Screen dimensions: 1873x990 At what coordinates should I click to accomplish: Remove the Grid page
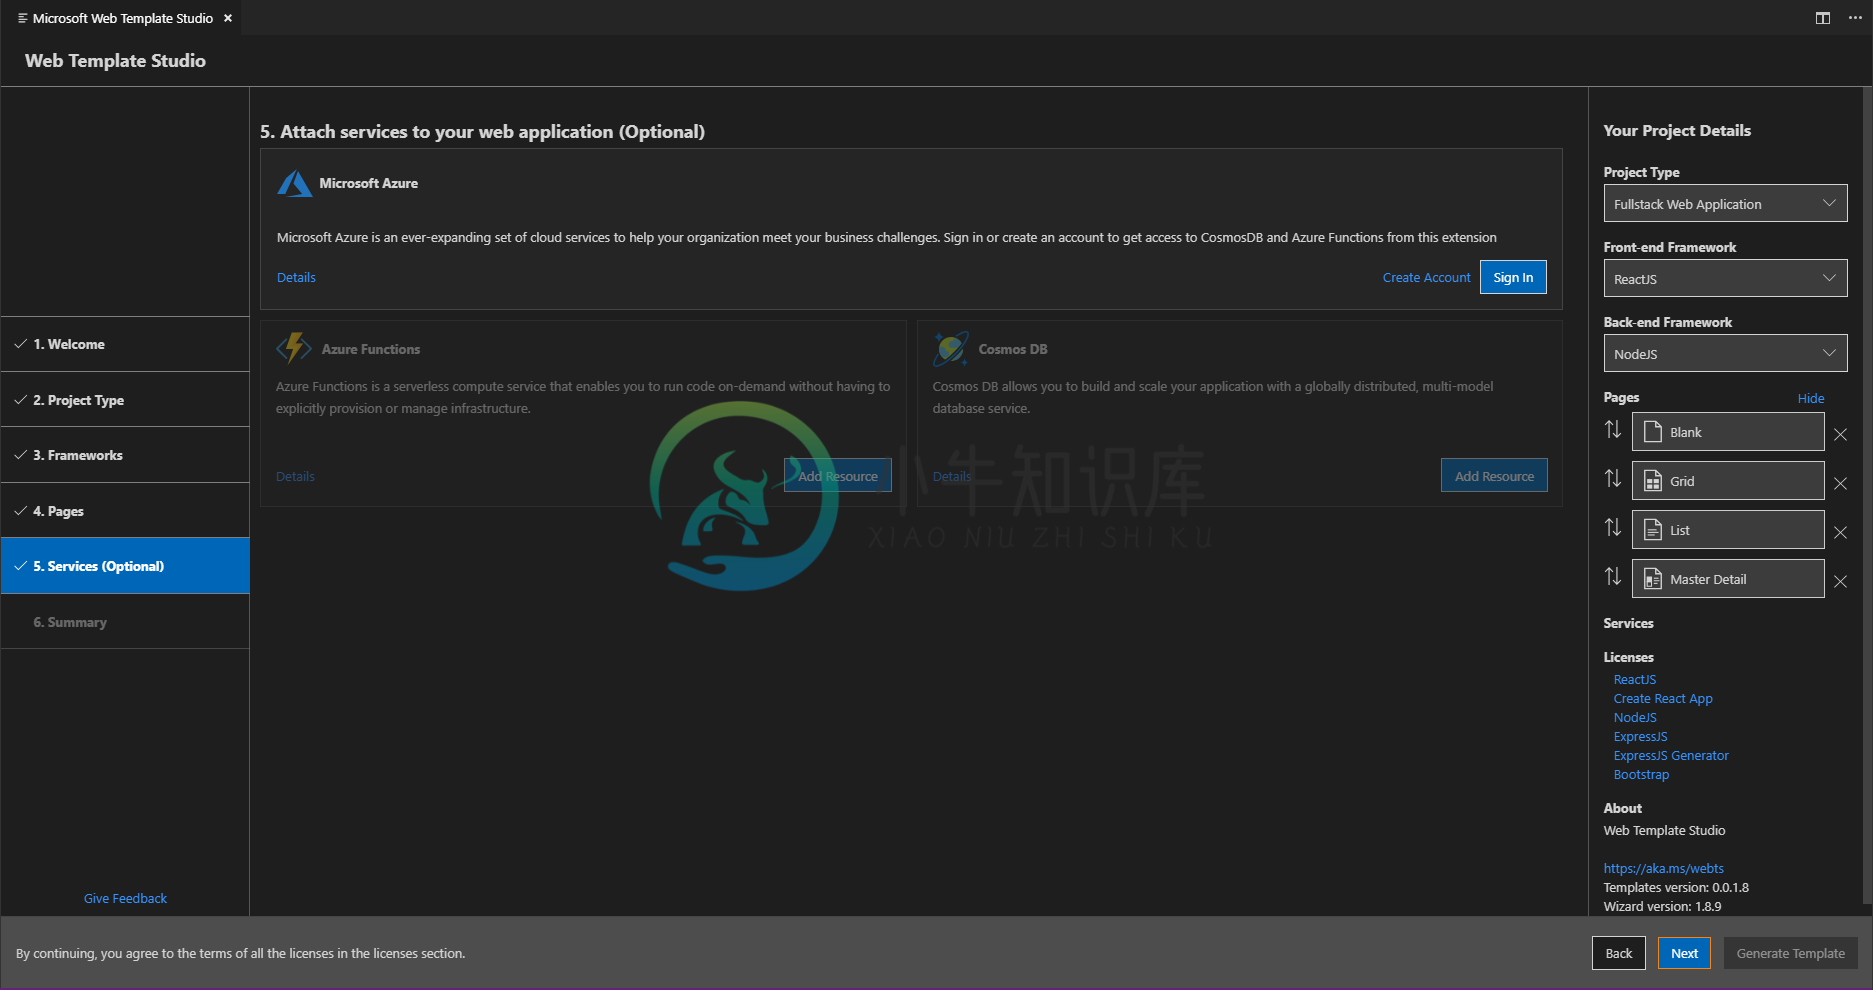point(1840,483)
